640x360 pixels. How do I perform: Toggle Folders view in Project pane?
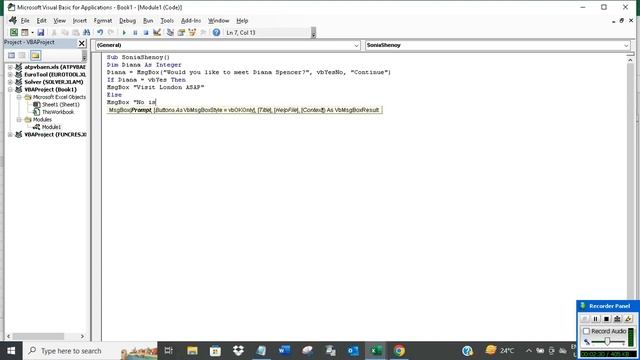pos(36,56)
